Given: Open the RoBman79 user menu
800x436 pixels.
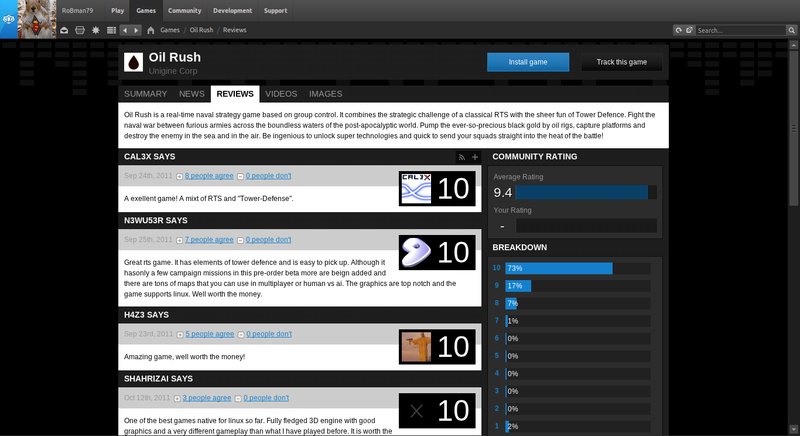Looking at the screenshot, I should (78, 10).
